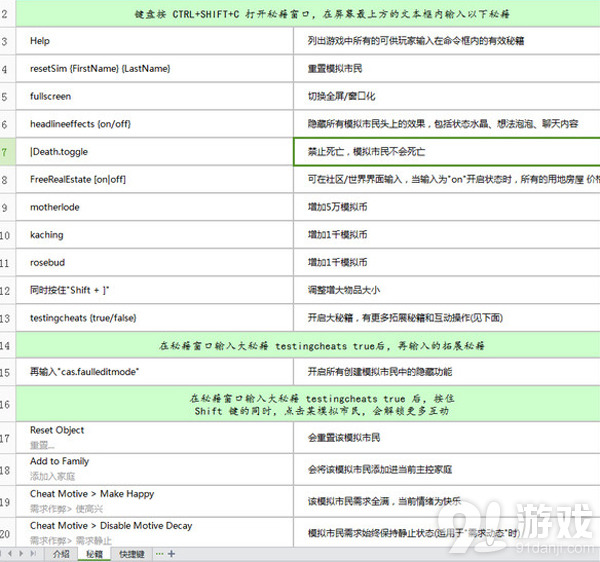The height and width of the screenshot is (562, 600).
Task: Select the fullscreen cell
Action: point(155,96)
